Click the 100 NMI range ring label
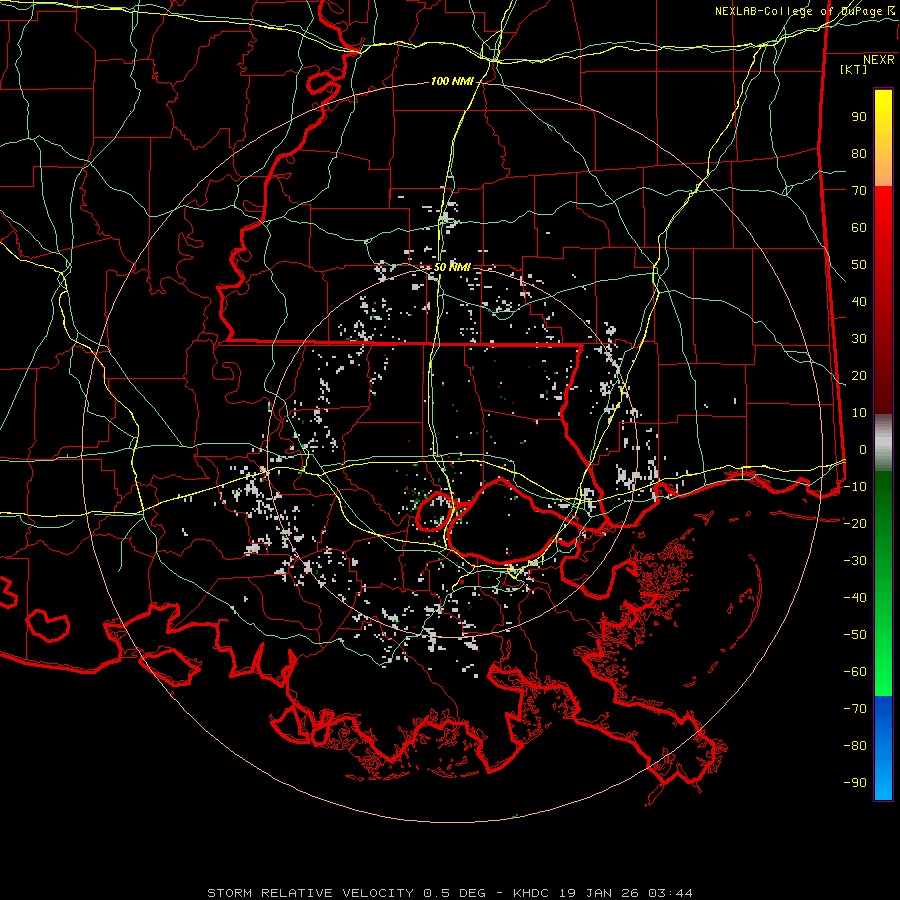This screenshot has height=900, width=900. [452, 82]
